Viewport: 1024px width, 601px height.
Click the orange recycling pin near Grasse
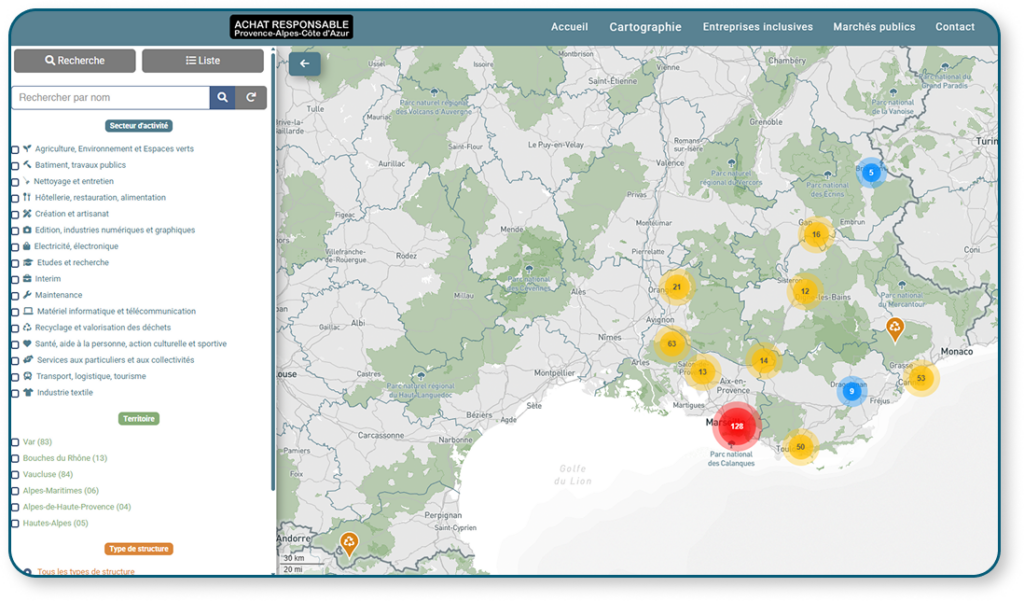tap(895, 329)
